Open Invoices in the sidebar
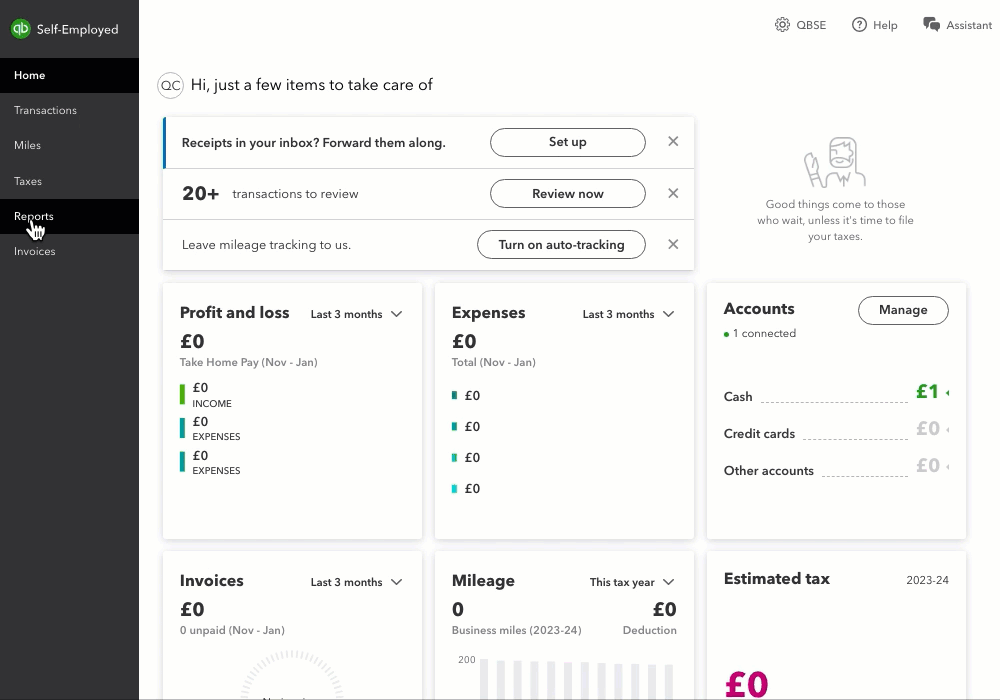This screenshot has width=1000, height=700. coord(70,251)
